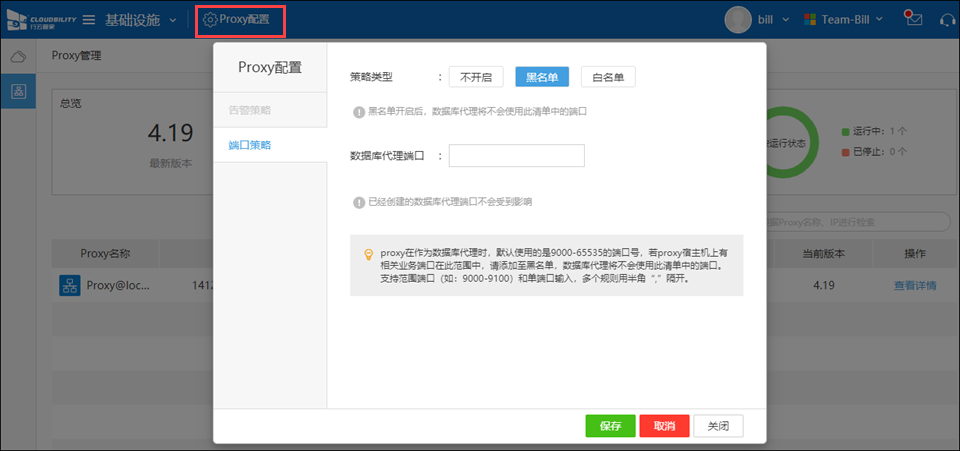Switch to the 告警策略 tab
Image resolution: width=960 pixels, height=451 pixels.
pos(249,110)
